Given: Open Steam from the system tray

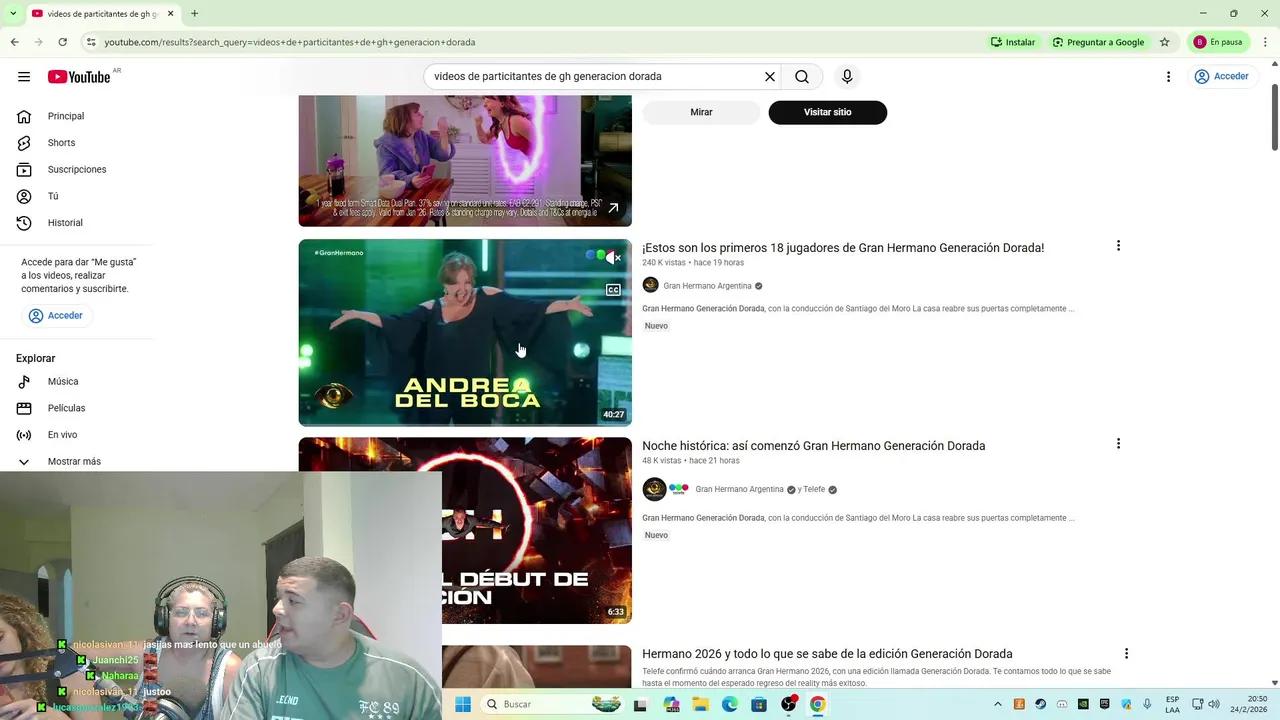Looking at the screenshot, I should point(1040,704).
